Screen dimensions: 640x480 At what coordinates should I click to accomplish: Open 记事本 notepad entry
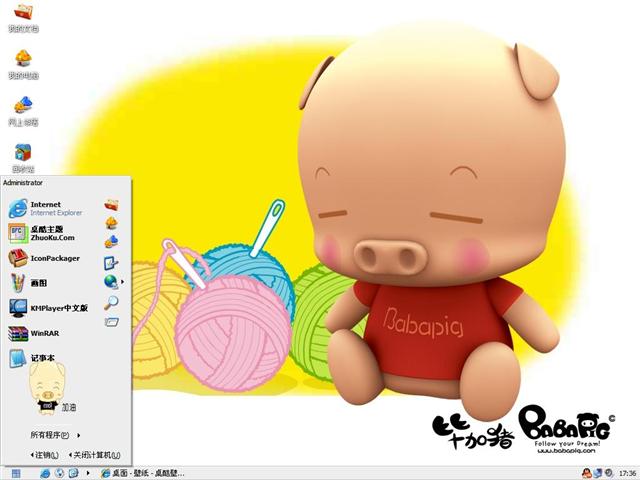tap(32, 358)
